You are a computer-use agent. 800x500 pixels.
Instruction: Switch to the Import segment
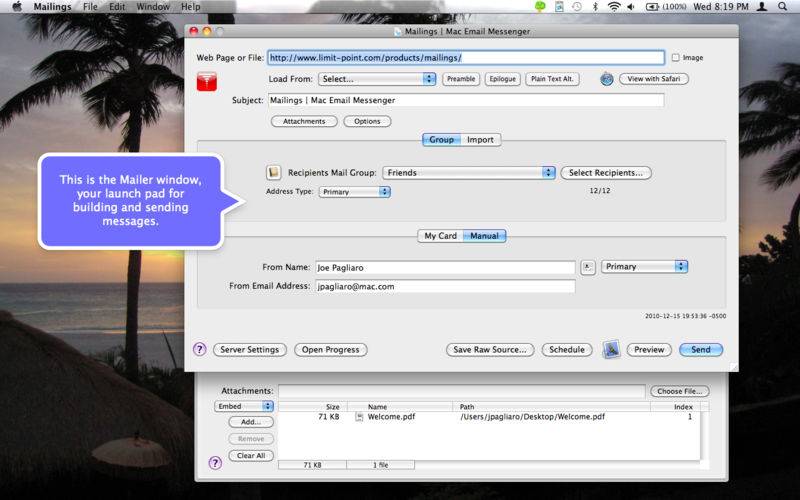[x=480, y=140]
